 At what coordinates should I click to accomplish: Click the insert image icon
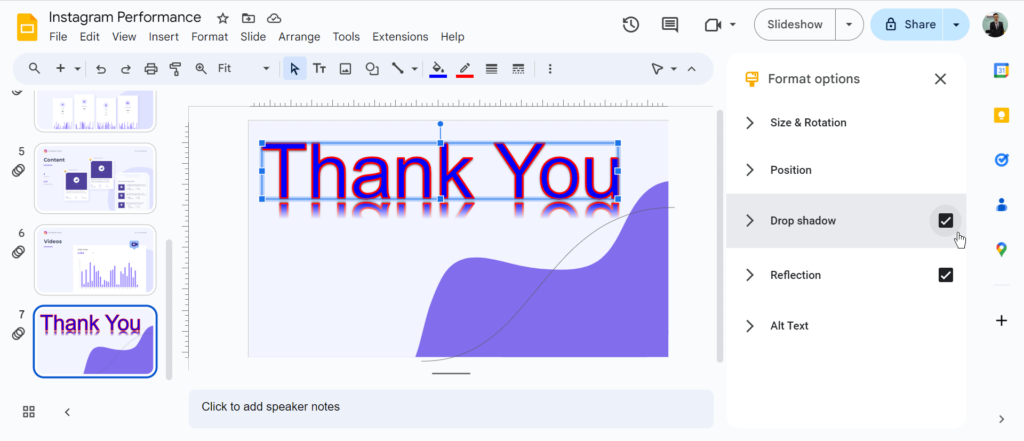tap(345, 69)
